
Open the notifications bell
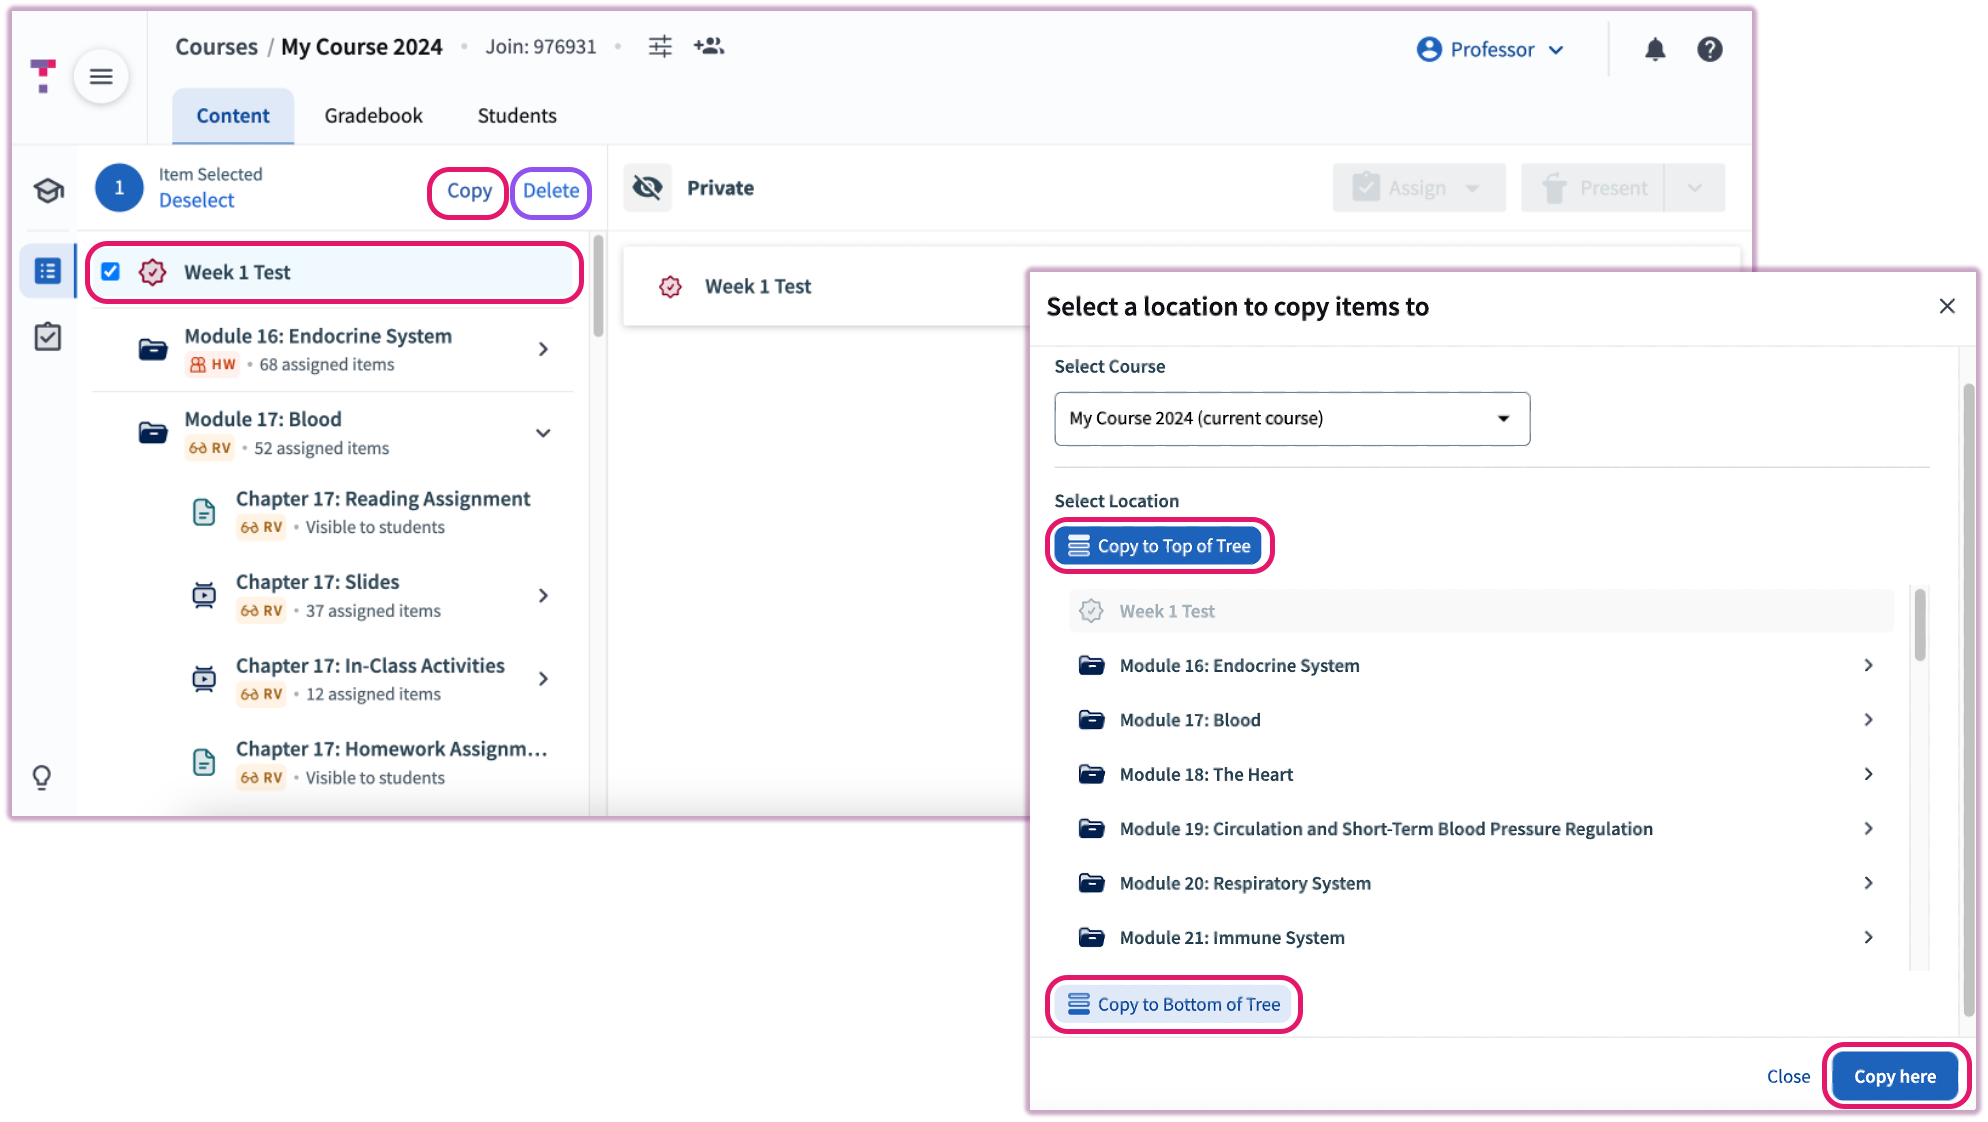click(x=1655, y=49)
